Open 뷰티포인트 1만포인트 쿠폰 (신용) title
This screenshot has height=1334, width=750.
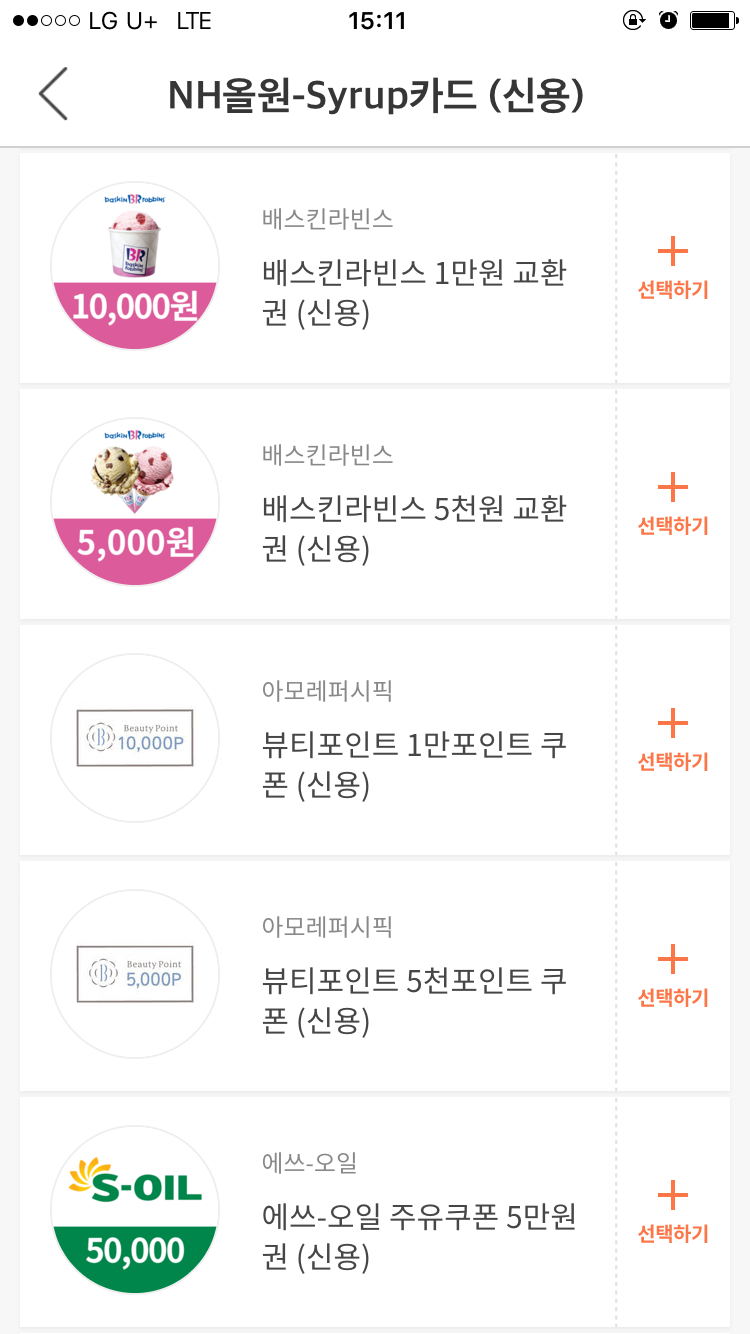point(415,764)
